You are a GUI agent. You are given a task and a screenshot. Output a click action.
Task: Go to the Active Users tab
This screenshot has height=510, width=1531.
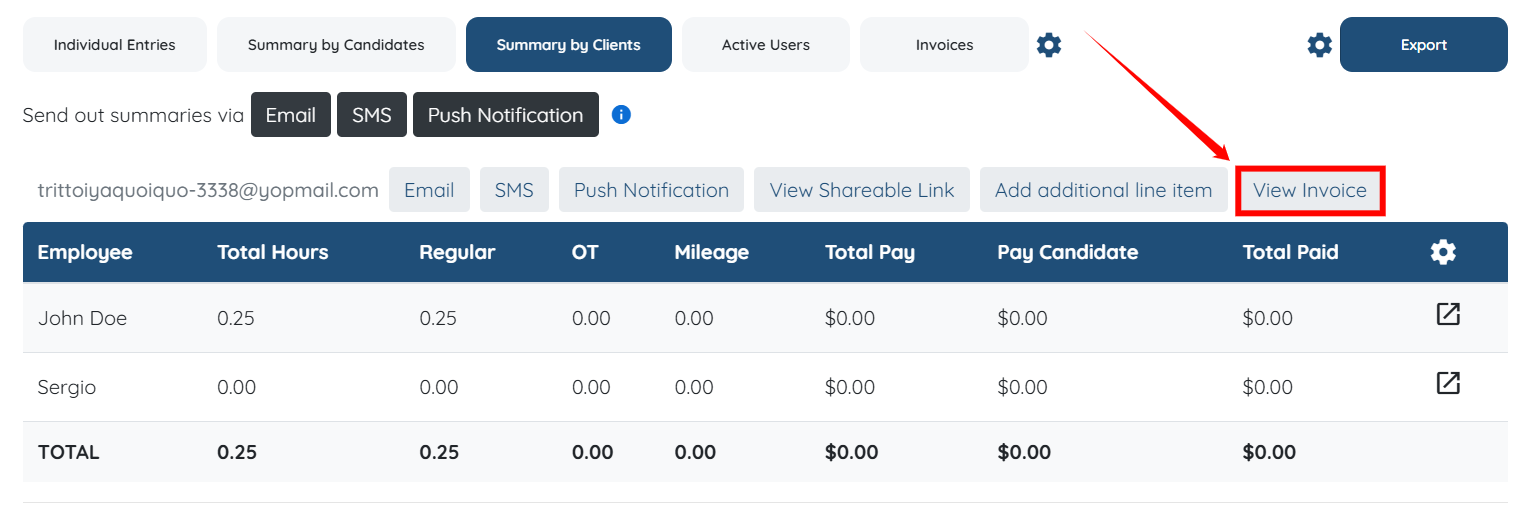tap(766, 45)
